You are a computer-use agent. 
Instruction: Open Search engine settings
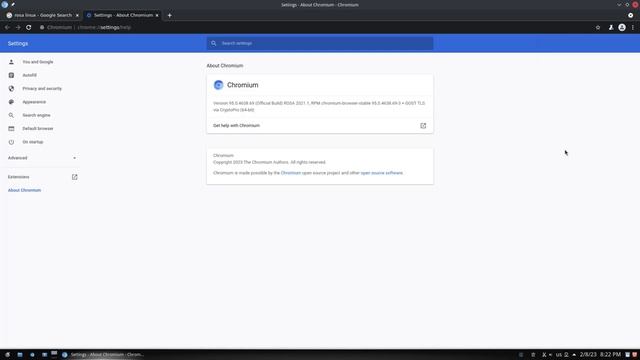click(x=36, y=115)
